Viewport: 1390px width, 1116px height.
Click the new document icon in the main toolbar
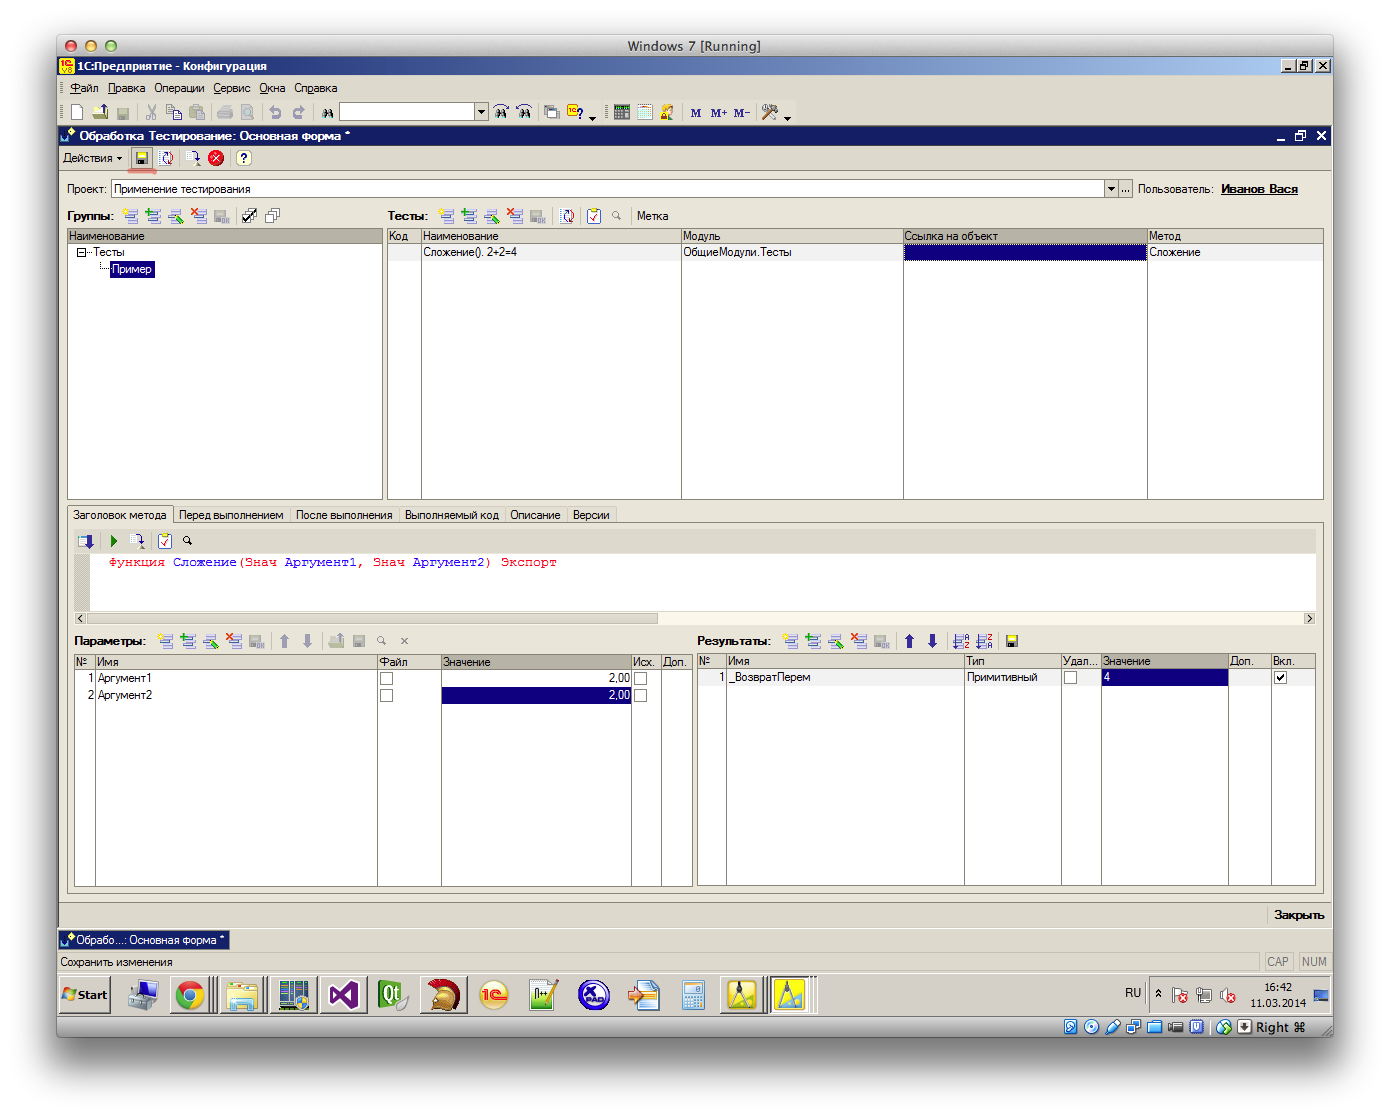pos(77,112)
